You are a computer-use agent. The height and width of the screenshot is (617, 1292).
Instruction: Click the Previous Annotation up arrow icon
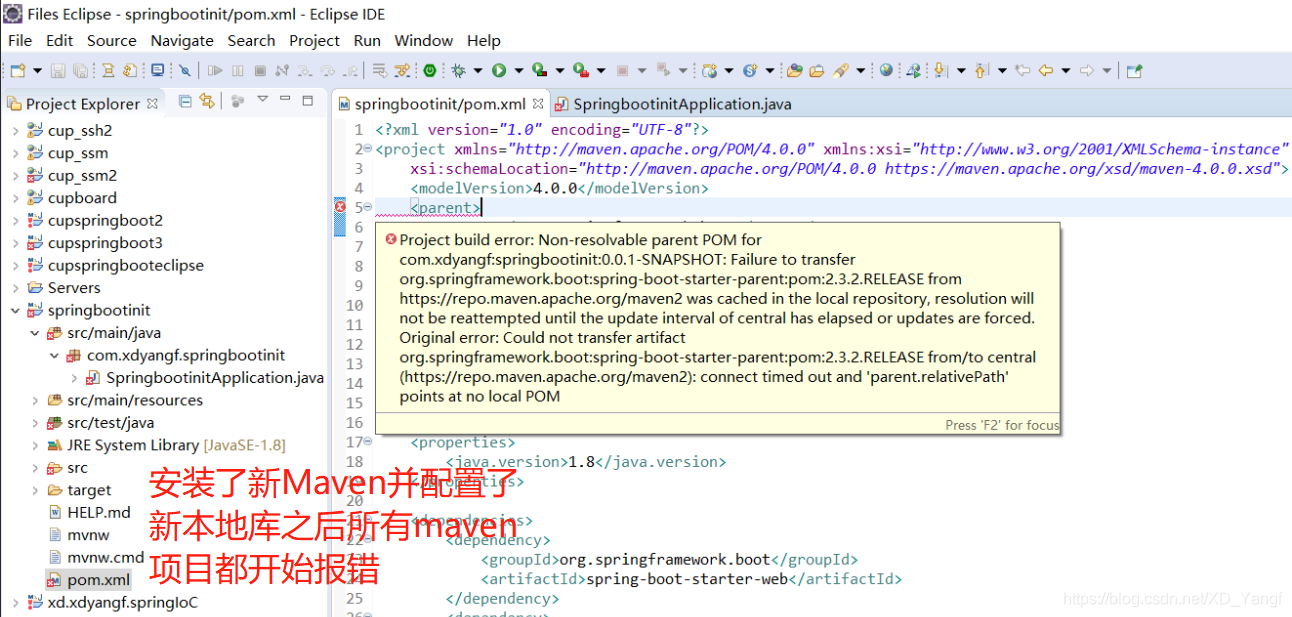[981, 71]
